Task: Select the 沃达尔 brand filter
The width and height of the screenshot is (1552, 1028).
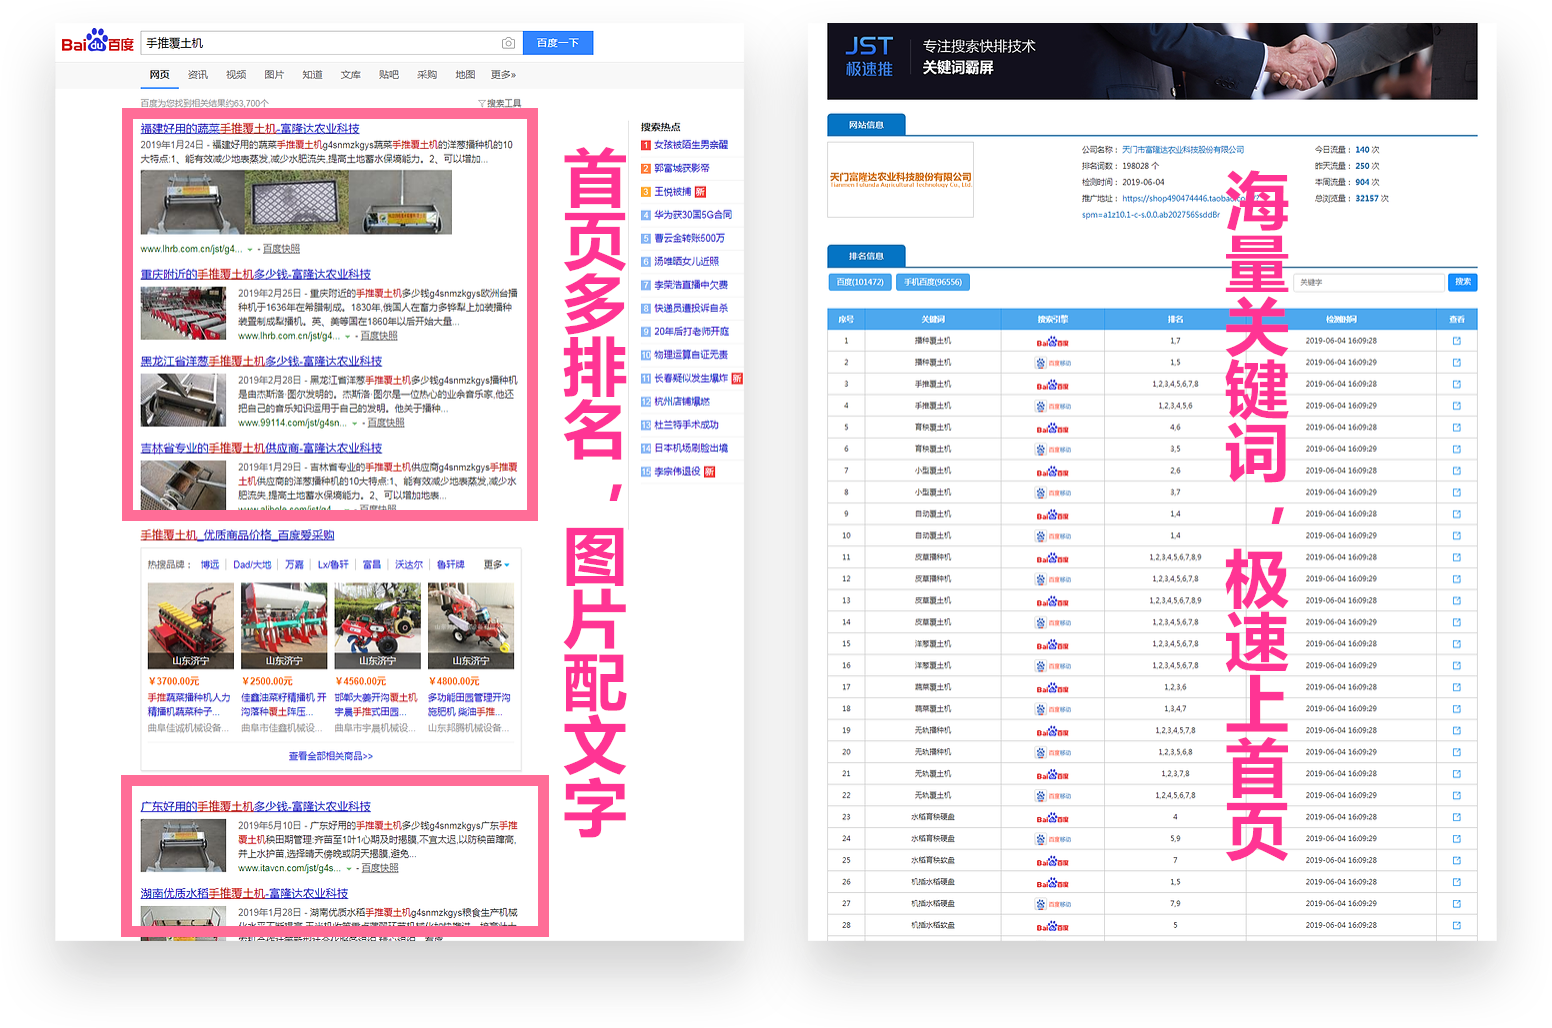Action: 408,565
